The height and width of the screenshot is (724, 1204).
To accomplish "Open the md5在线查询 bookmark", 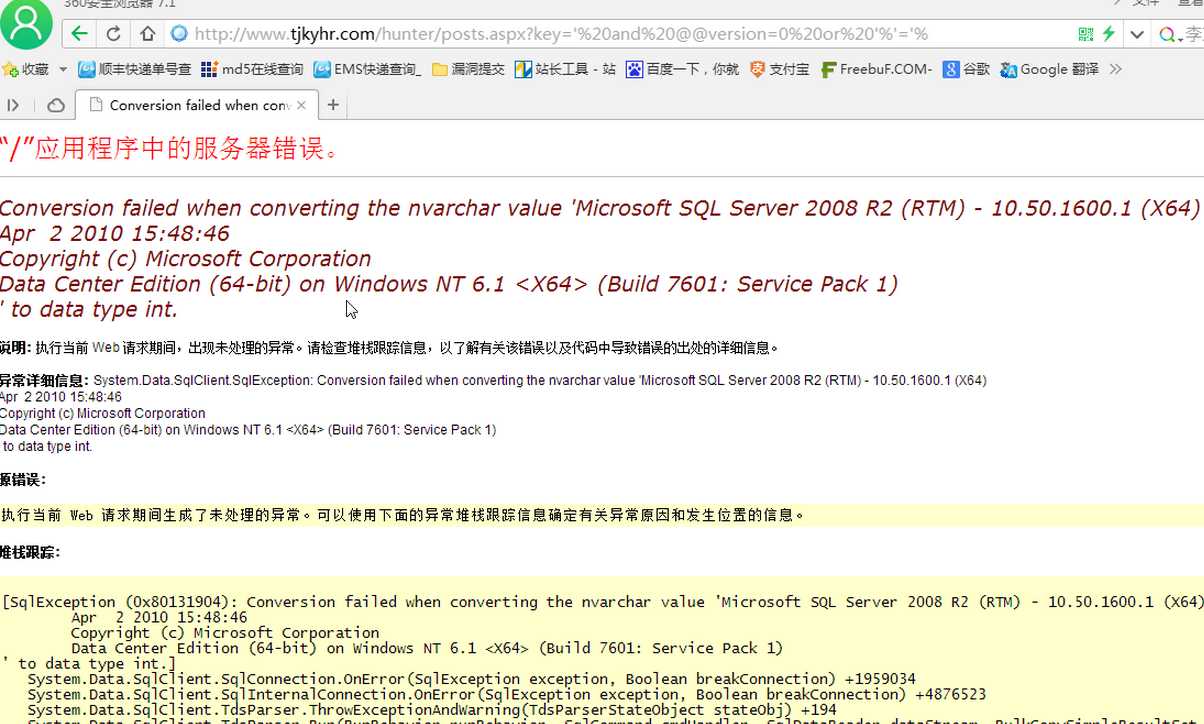I will pos(252,69).
